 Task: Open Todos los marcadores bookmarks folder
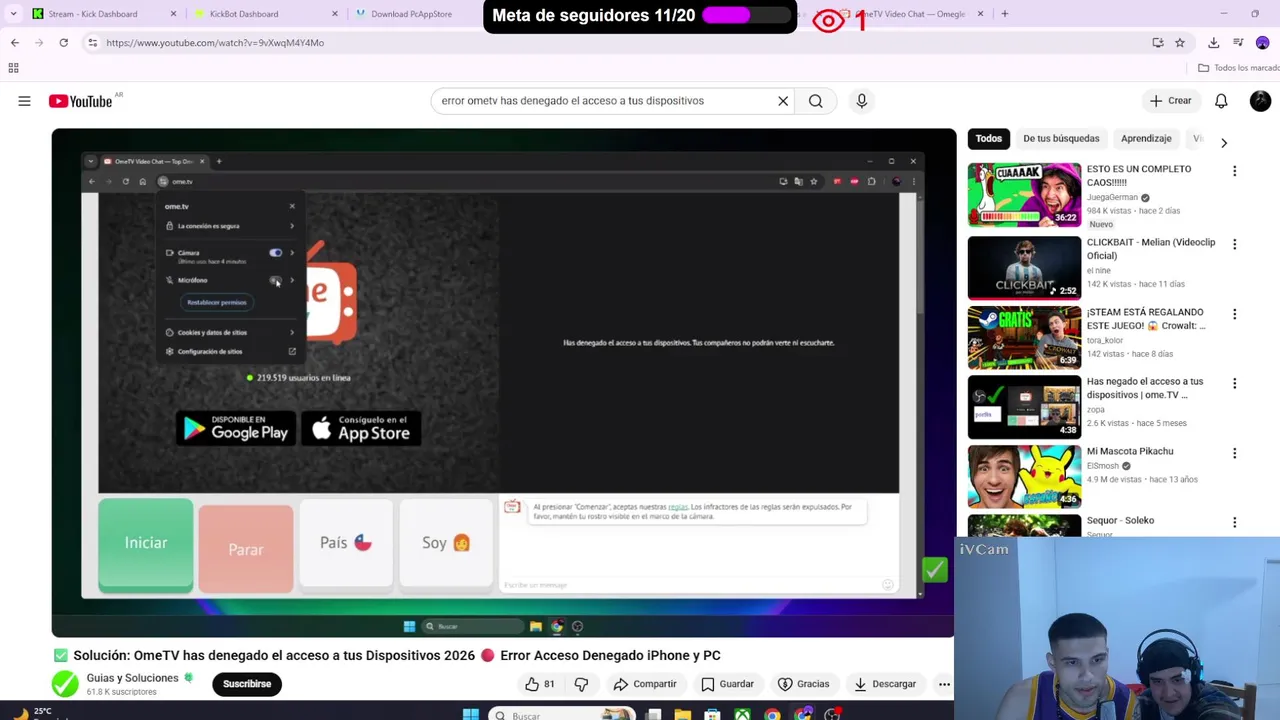pyautogui.click(x=1238, y=68)
